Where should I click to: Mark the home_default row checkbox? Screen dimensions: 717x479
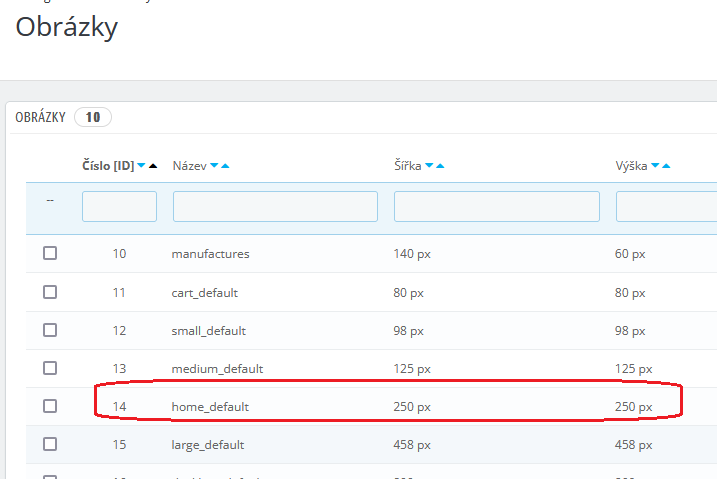point(50,406)
